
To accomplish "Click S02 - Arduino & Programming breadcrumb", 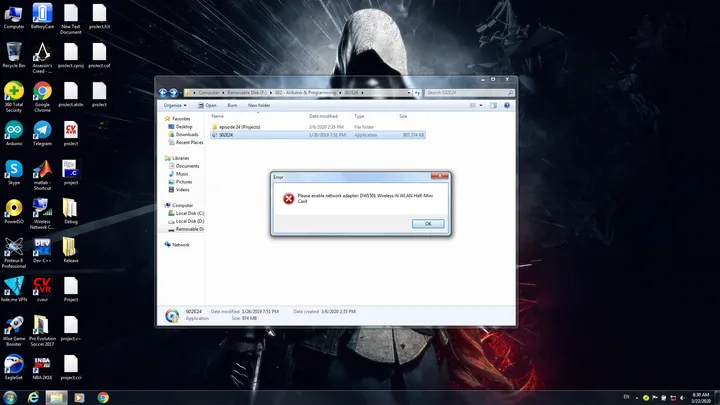I will [305, 93].
